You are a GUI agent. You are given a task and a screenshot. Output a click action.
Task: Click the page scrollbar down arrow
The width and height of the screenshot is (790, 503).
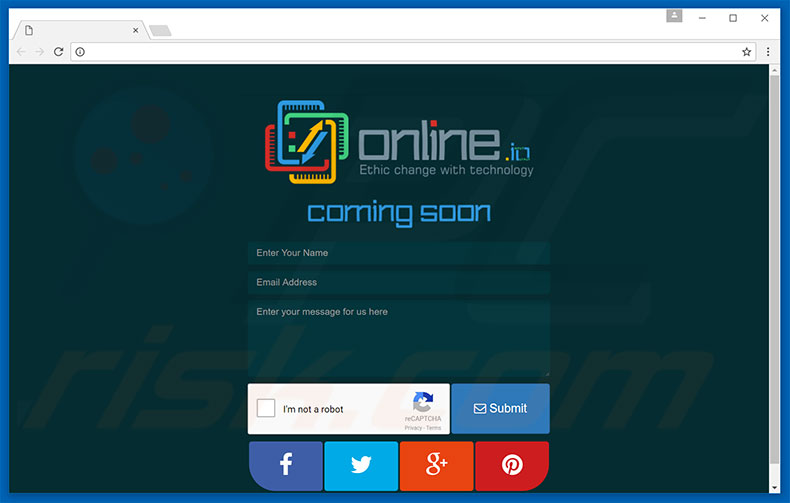click(774, 487)
